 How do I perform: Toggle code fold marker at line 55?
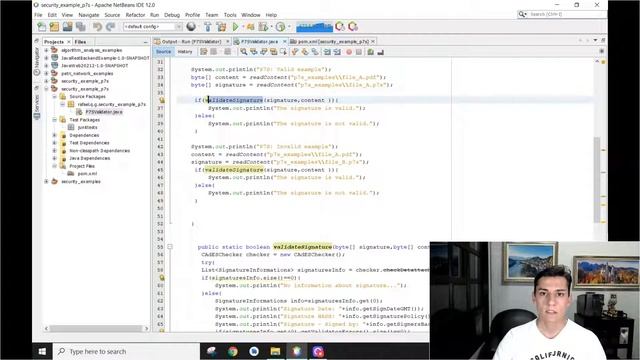(x=170, y=247)
